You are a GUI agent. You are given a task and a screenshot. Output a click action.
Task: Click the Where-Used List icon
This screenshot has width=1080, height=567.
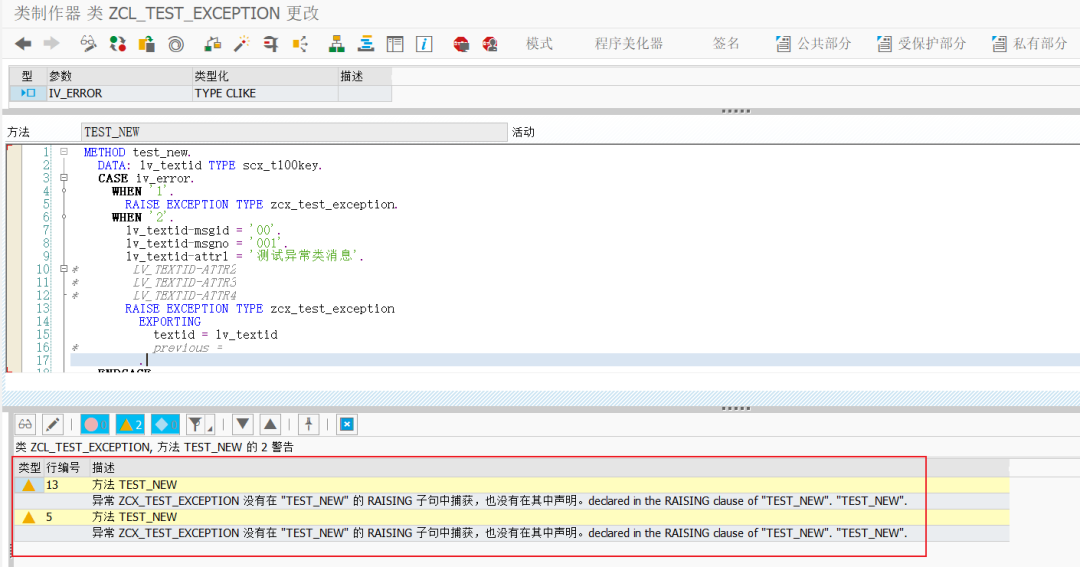300,44
